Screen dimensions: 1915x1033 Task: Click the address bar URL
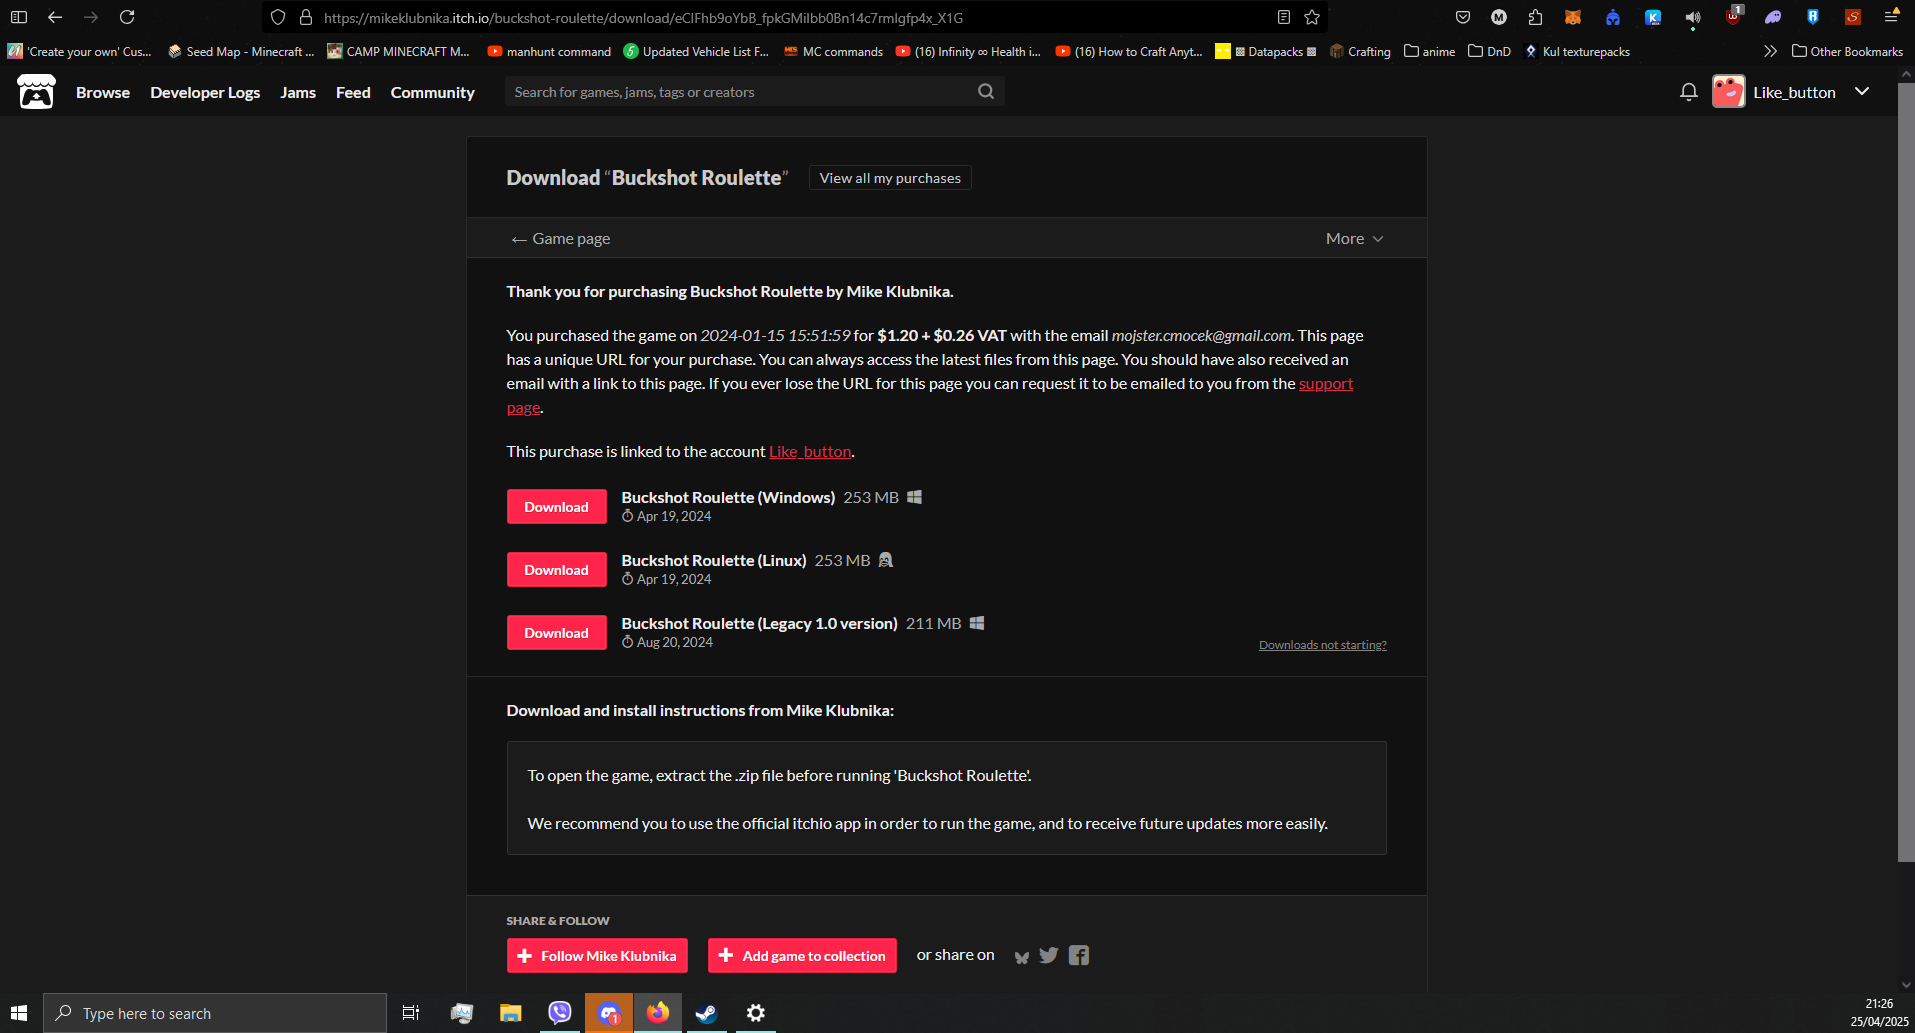(x=643, y=18)
